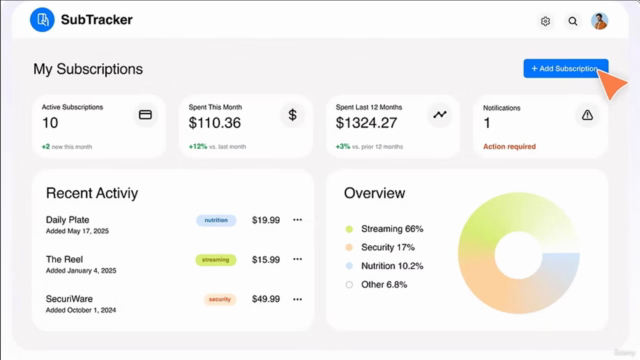
Task: Click the Added January 4, 2025 date
Action: [x=81, y=271]
